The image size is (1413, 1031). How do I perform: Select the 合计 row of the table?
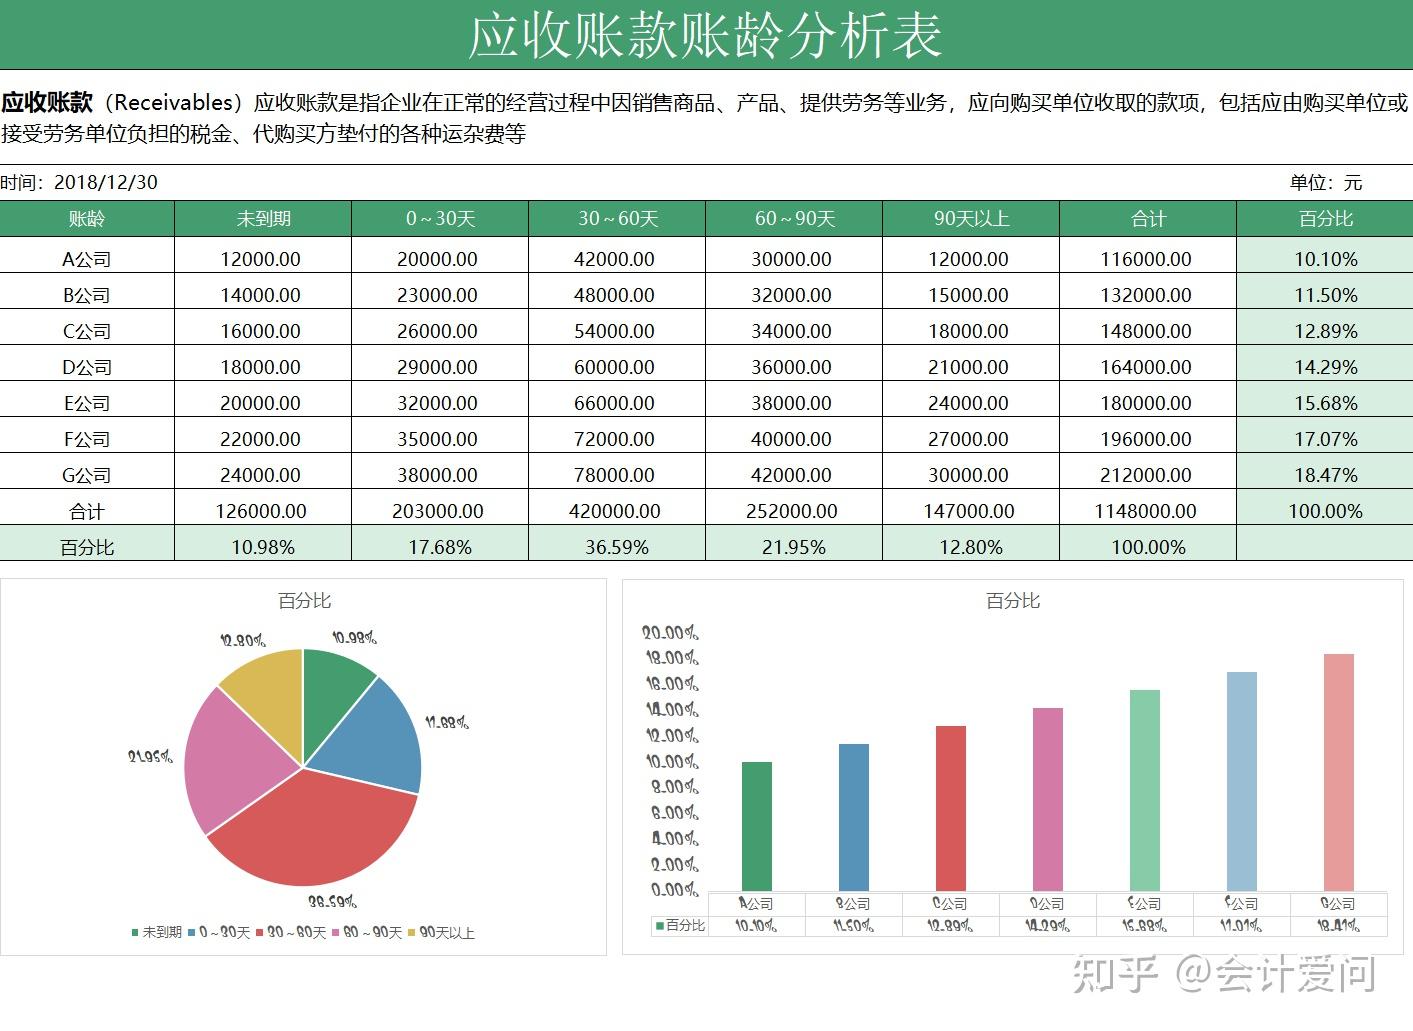tap(88, 510)
